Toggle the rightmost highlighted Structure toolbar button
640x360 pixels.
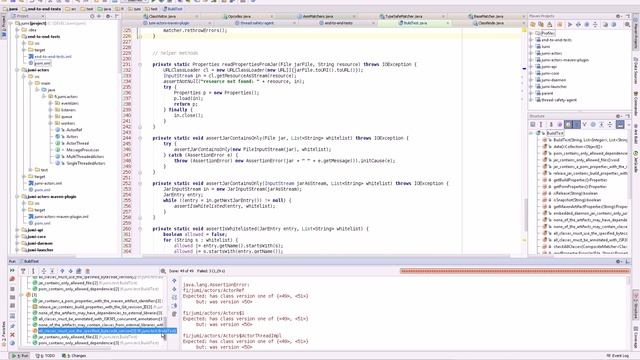620,124
